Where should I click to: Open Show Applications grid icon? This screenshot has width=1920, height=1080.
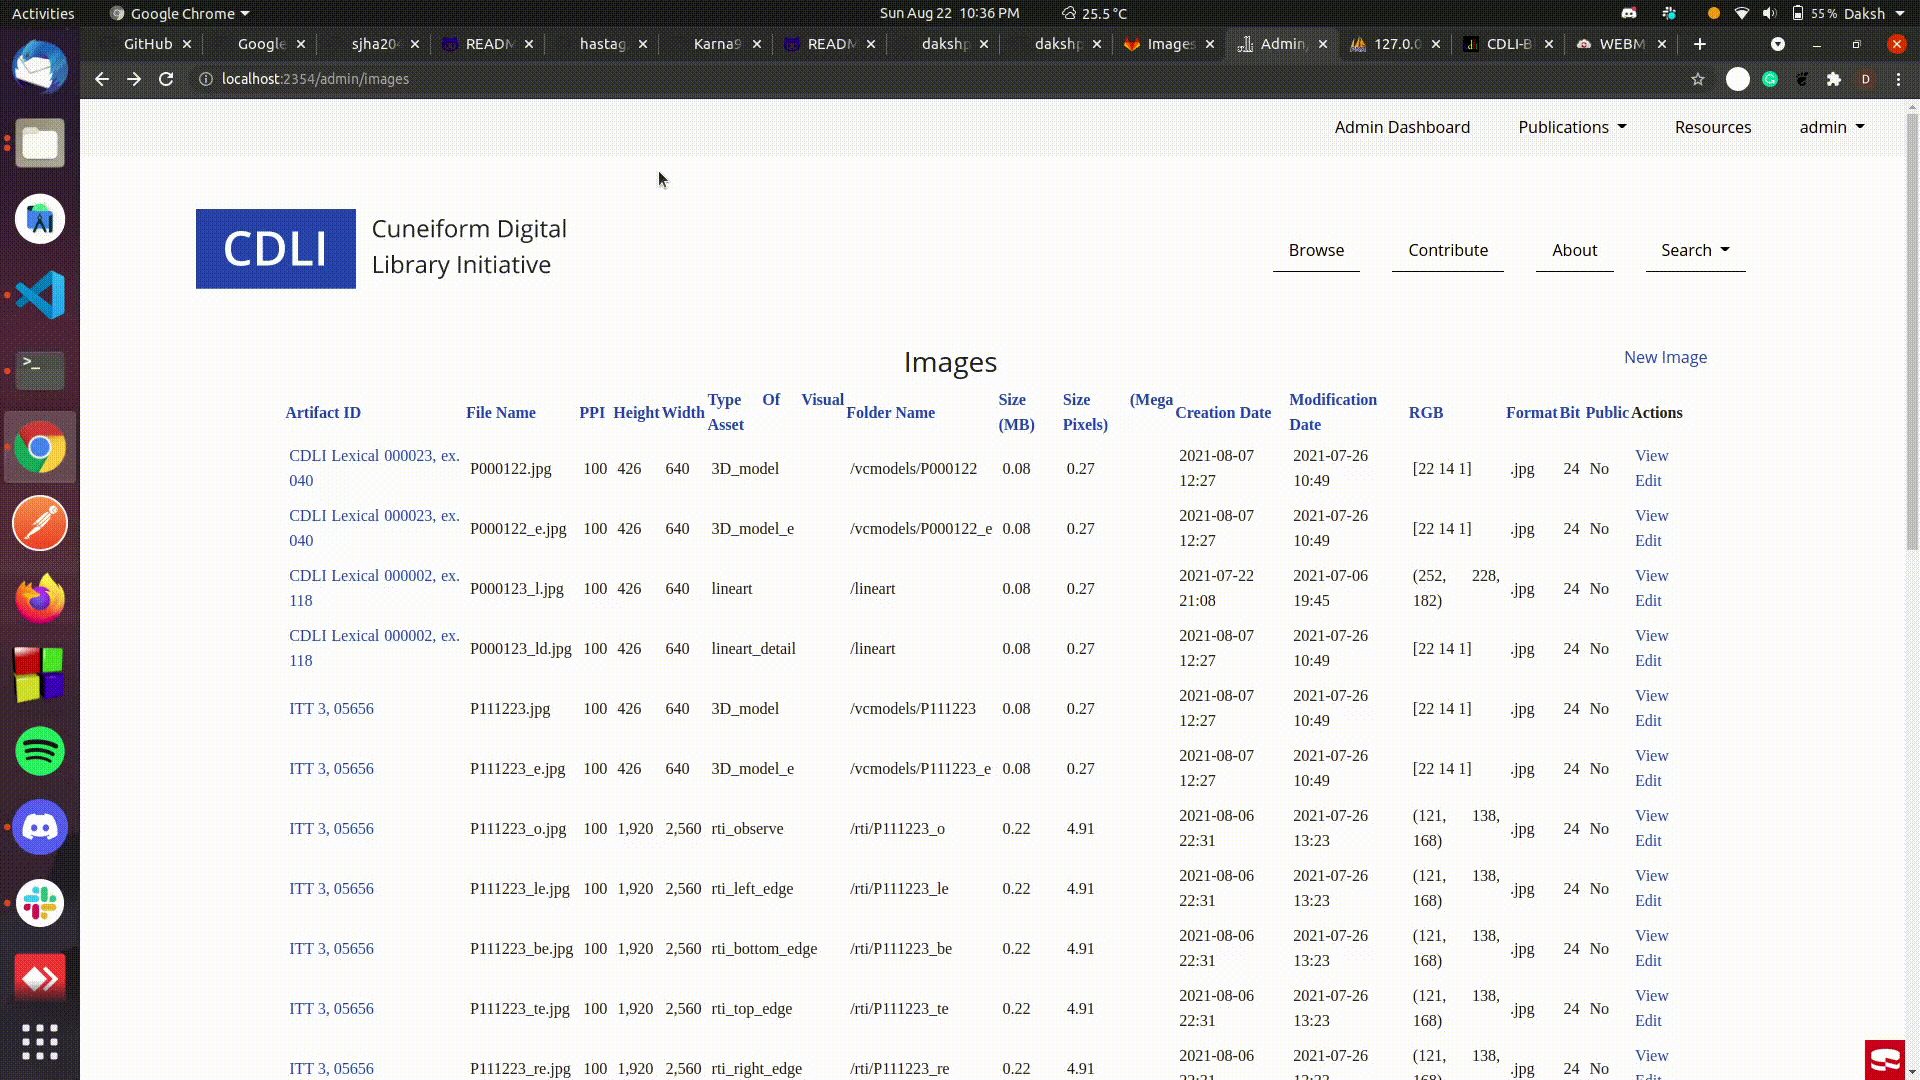click(x=40, y=1041)
